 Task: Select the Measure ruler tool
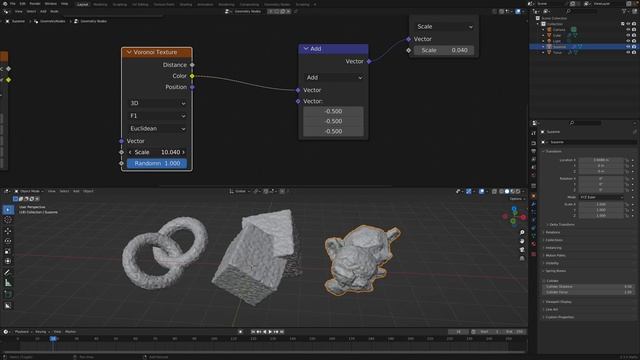pyautogui.click(x=8, y=283)
